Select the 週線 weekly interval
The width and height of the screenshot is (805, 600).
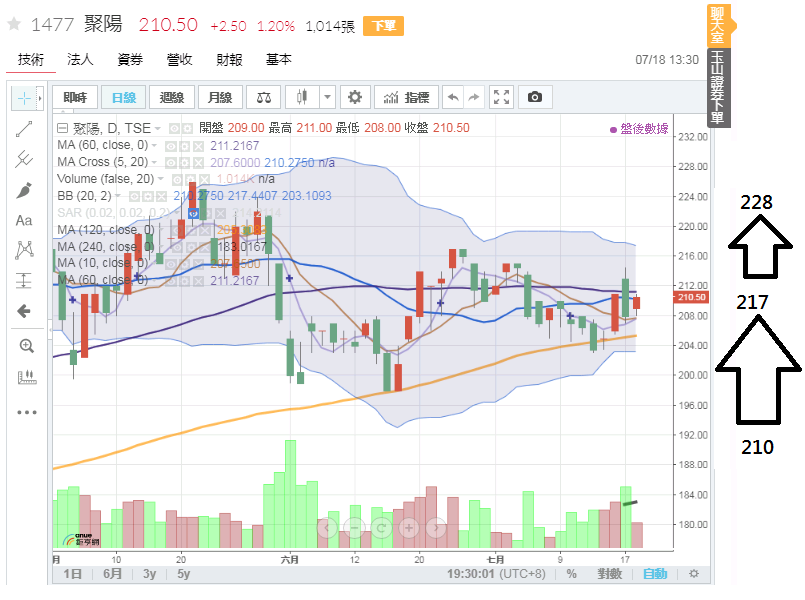[172, 98]
